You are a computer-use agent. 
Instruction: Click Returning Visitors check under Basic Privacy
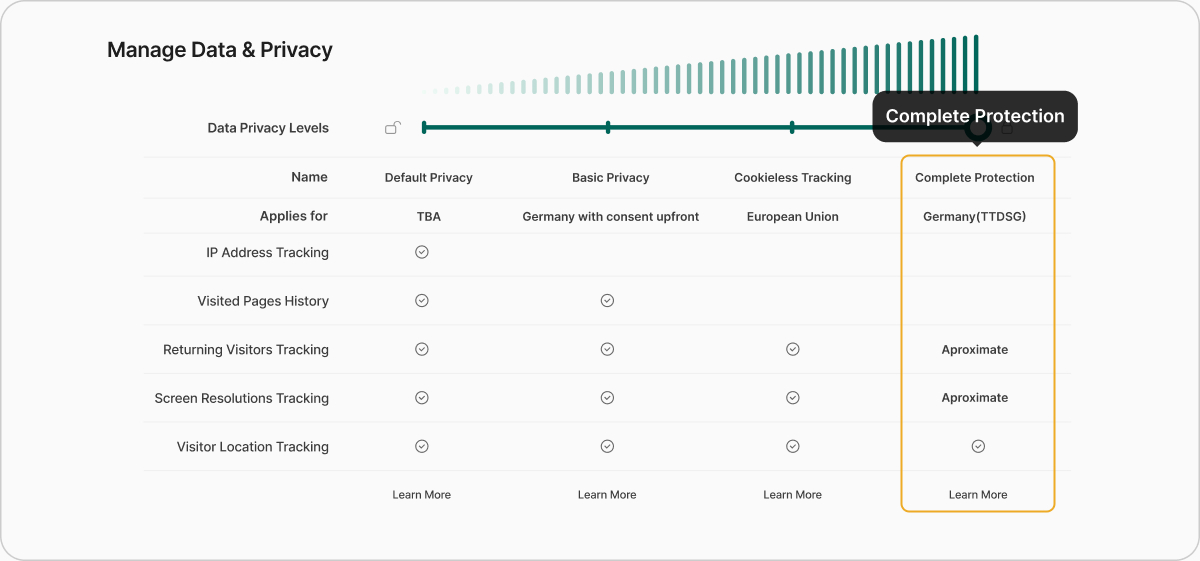click(607, 349)
